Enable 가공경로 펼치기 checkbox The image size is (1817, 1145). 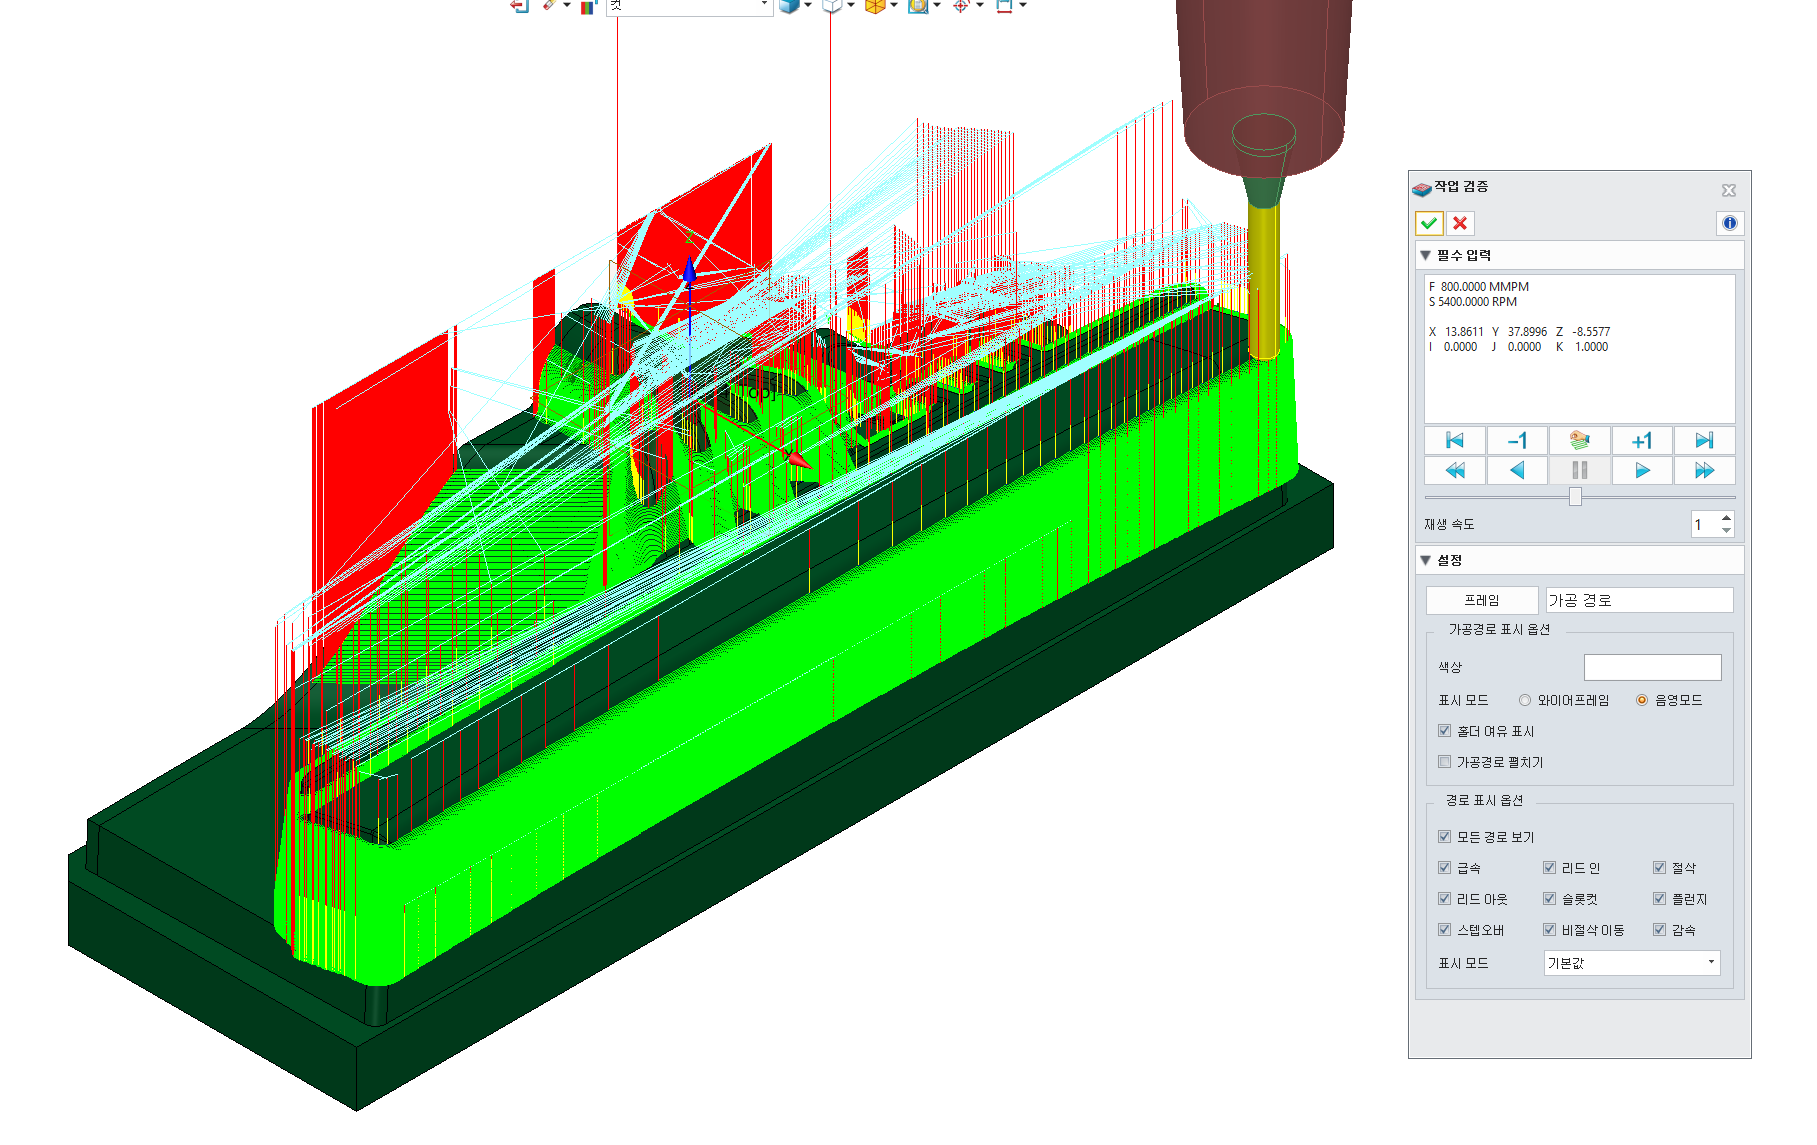[x=1444, y=762]
